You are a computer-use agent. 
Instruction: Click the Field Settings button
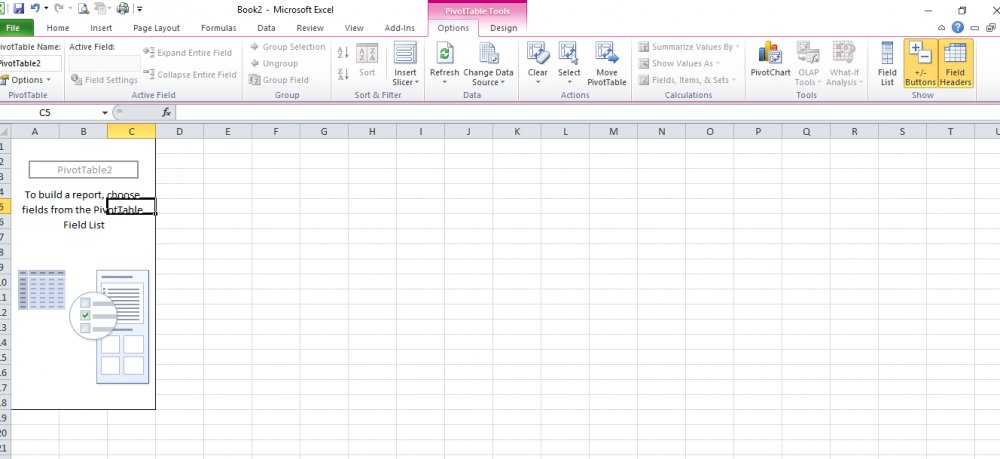click(x=104, y=80)
